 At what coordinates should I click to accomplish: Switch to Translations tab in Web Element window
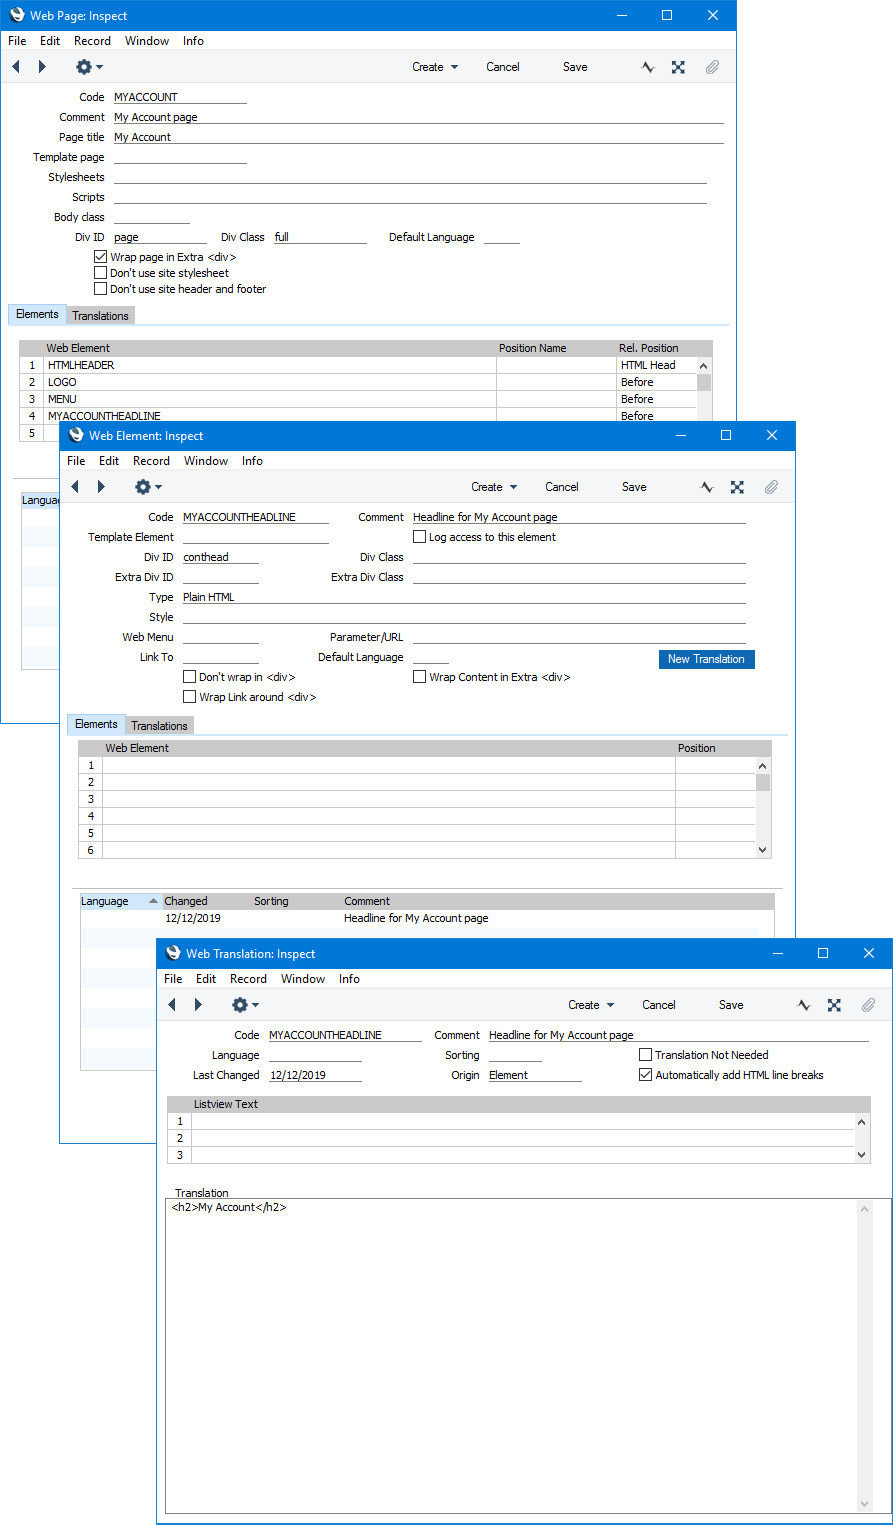coord(159,726)
